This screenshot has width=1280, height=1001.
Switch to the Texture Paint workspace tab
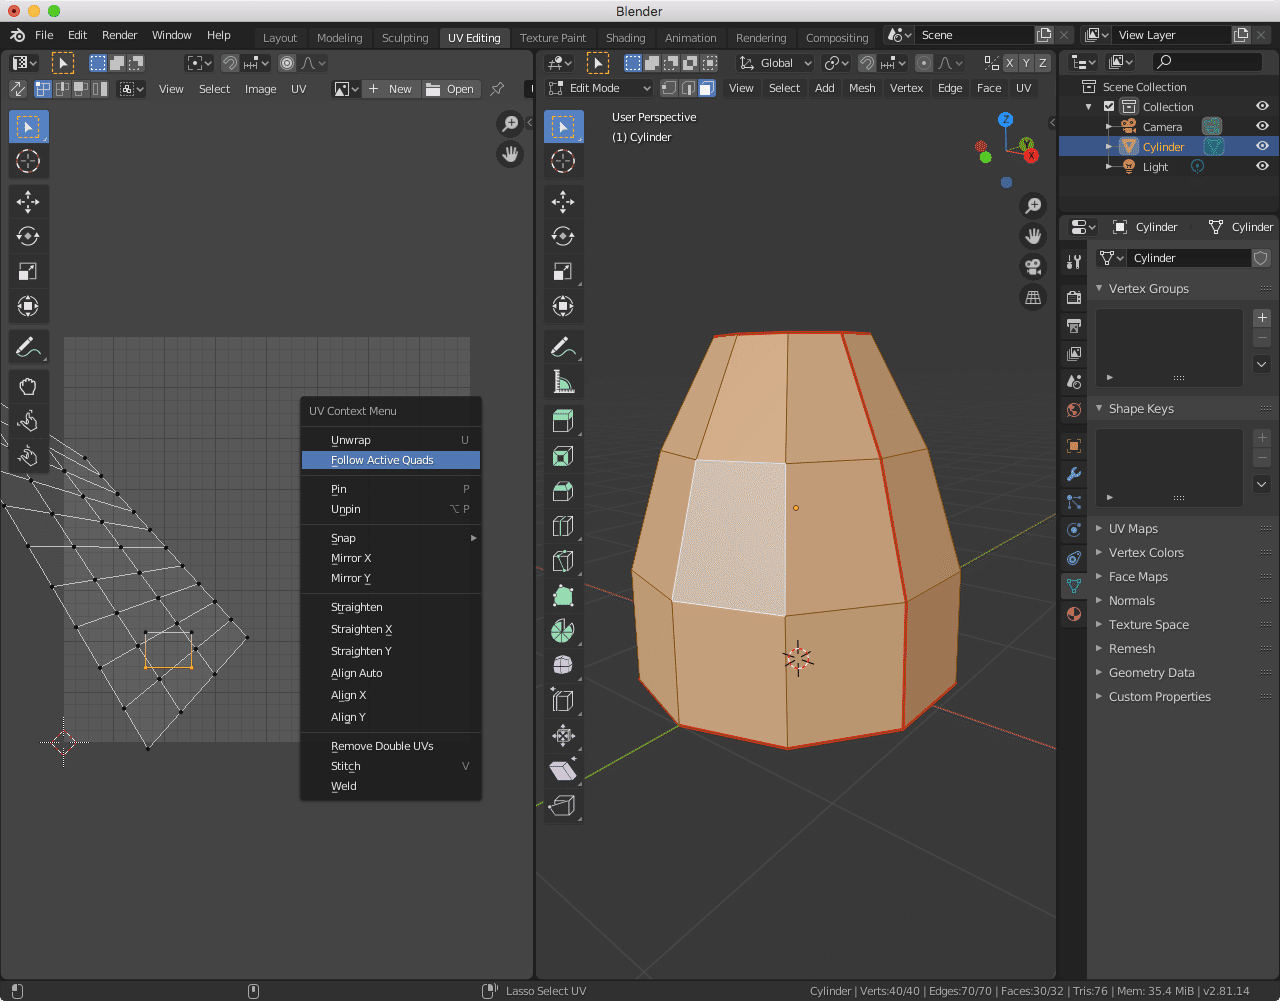point(552,38)
